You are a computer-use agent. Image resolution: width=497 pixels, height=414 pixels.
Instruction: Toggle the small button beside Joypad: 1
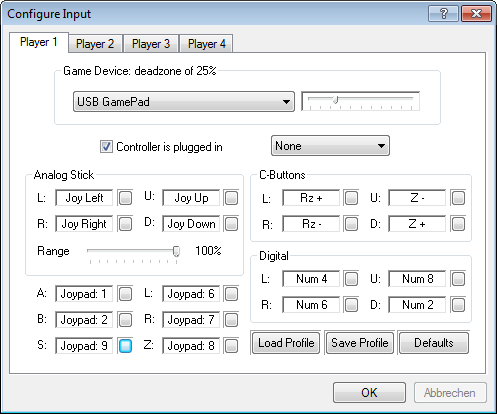(x=125, y=294)
